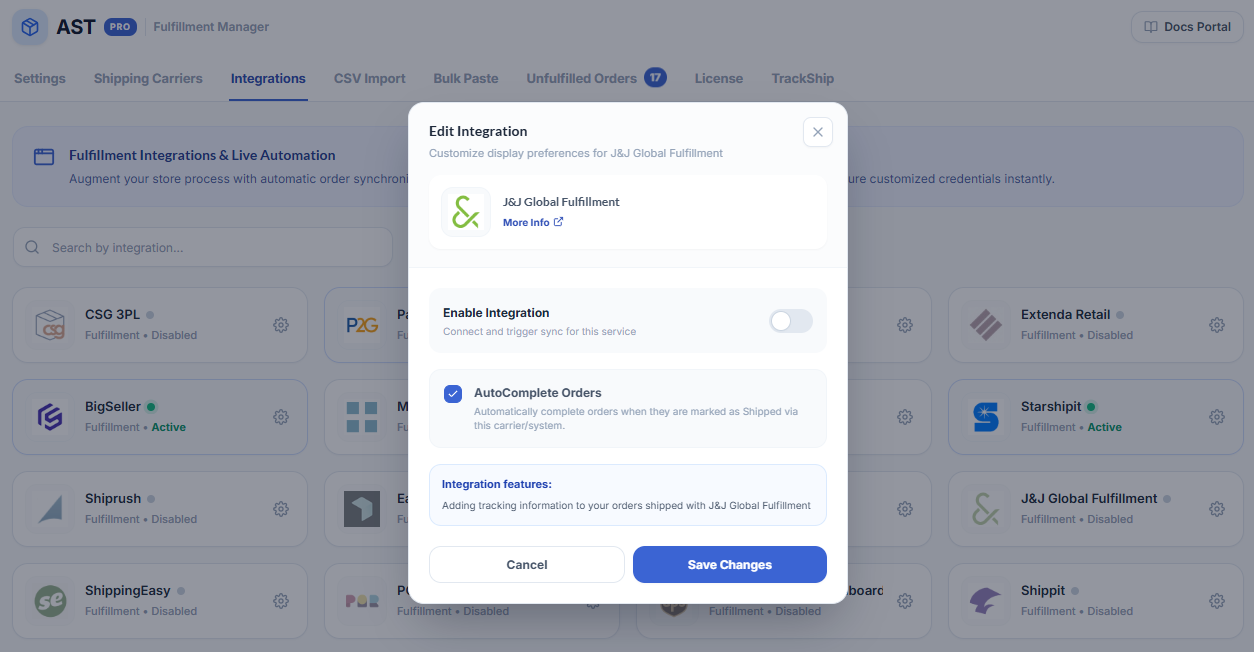Viewport: 1254px width, 652px height.
Task: Toggle the Enable Integration switch
Action: pyautogui.click(x=791, y=321)
